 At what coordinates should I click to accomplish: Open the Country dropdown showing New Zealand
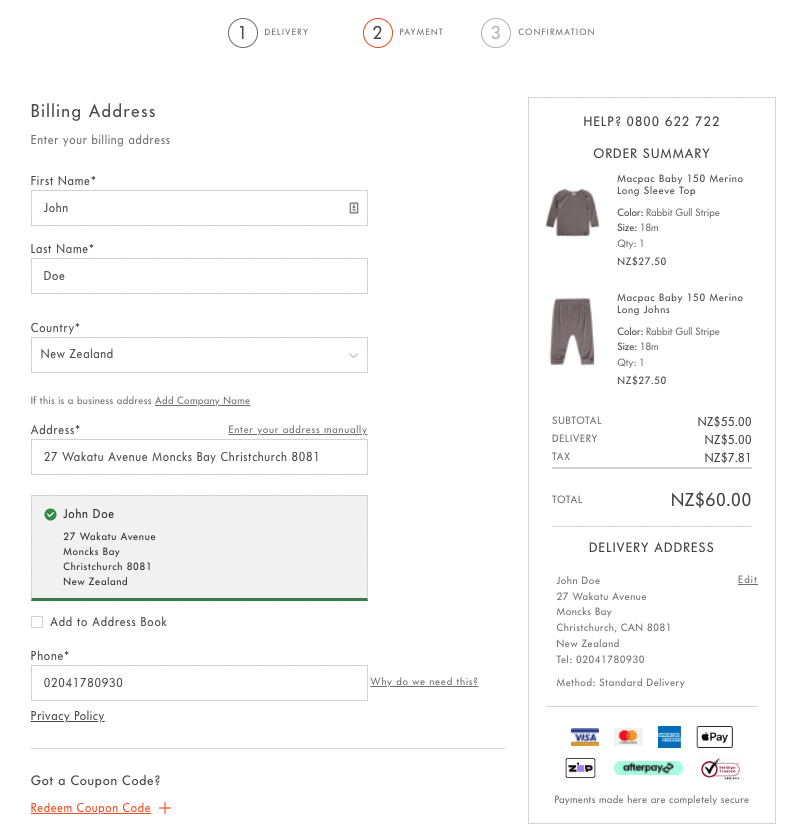(199, 355)
